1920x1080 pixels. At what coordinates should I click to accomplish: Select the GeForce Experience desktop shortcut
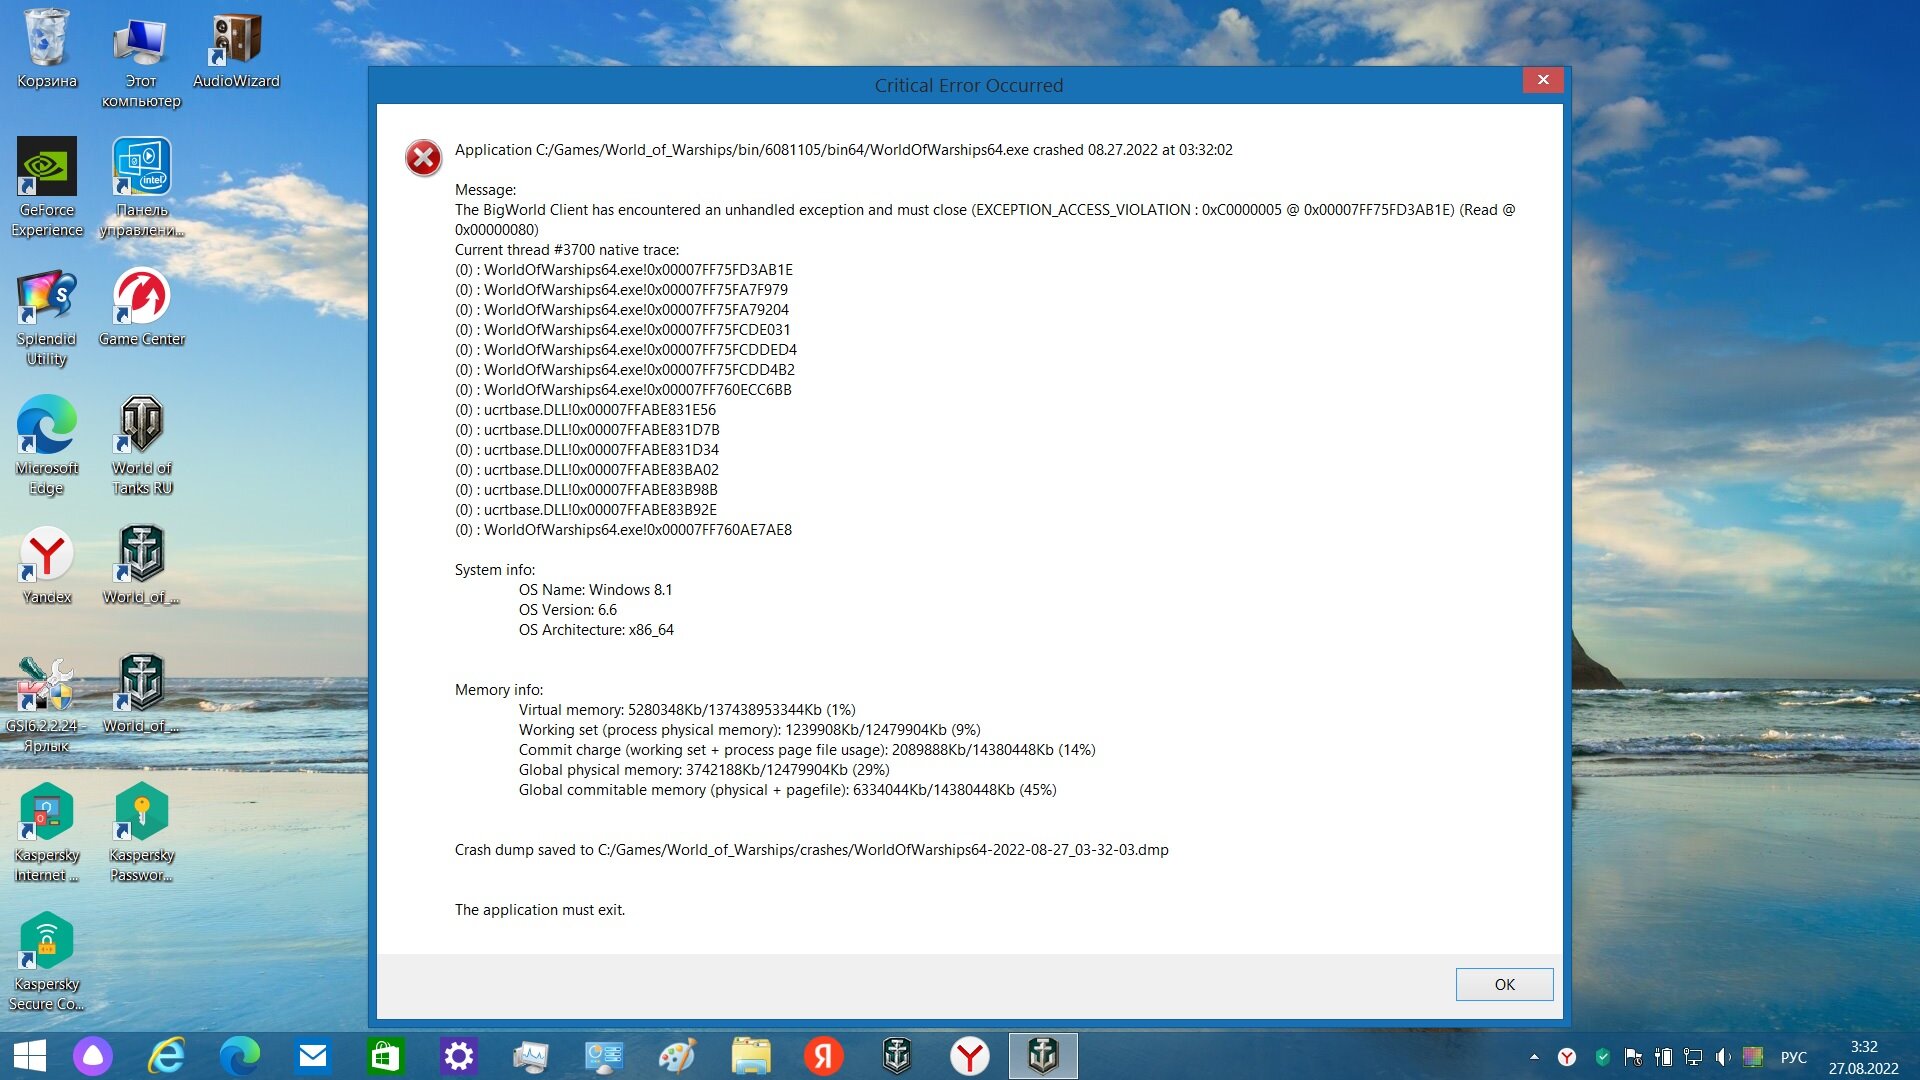pos(47,187)
